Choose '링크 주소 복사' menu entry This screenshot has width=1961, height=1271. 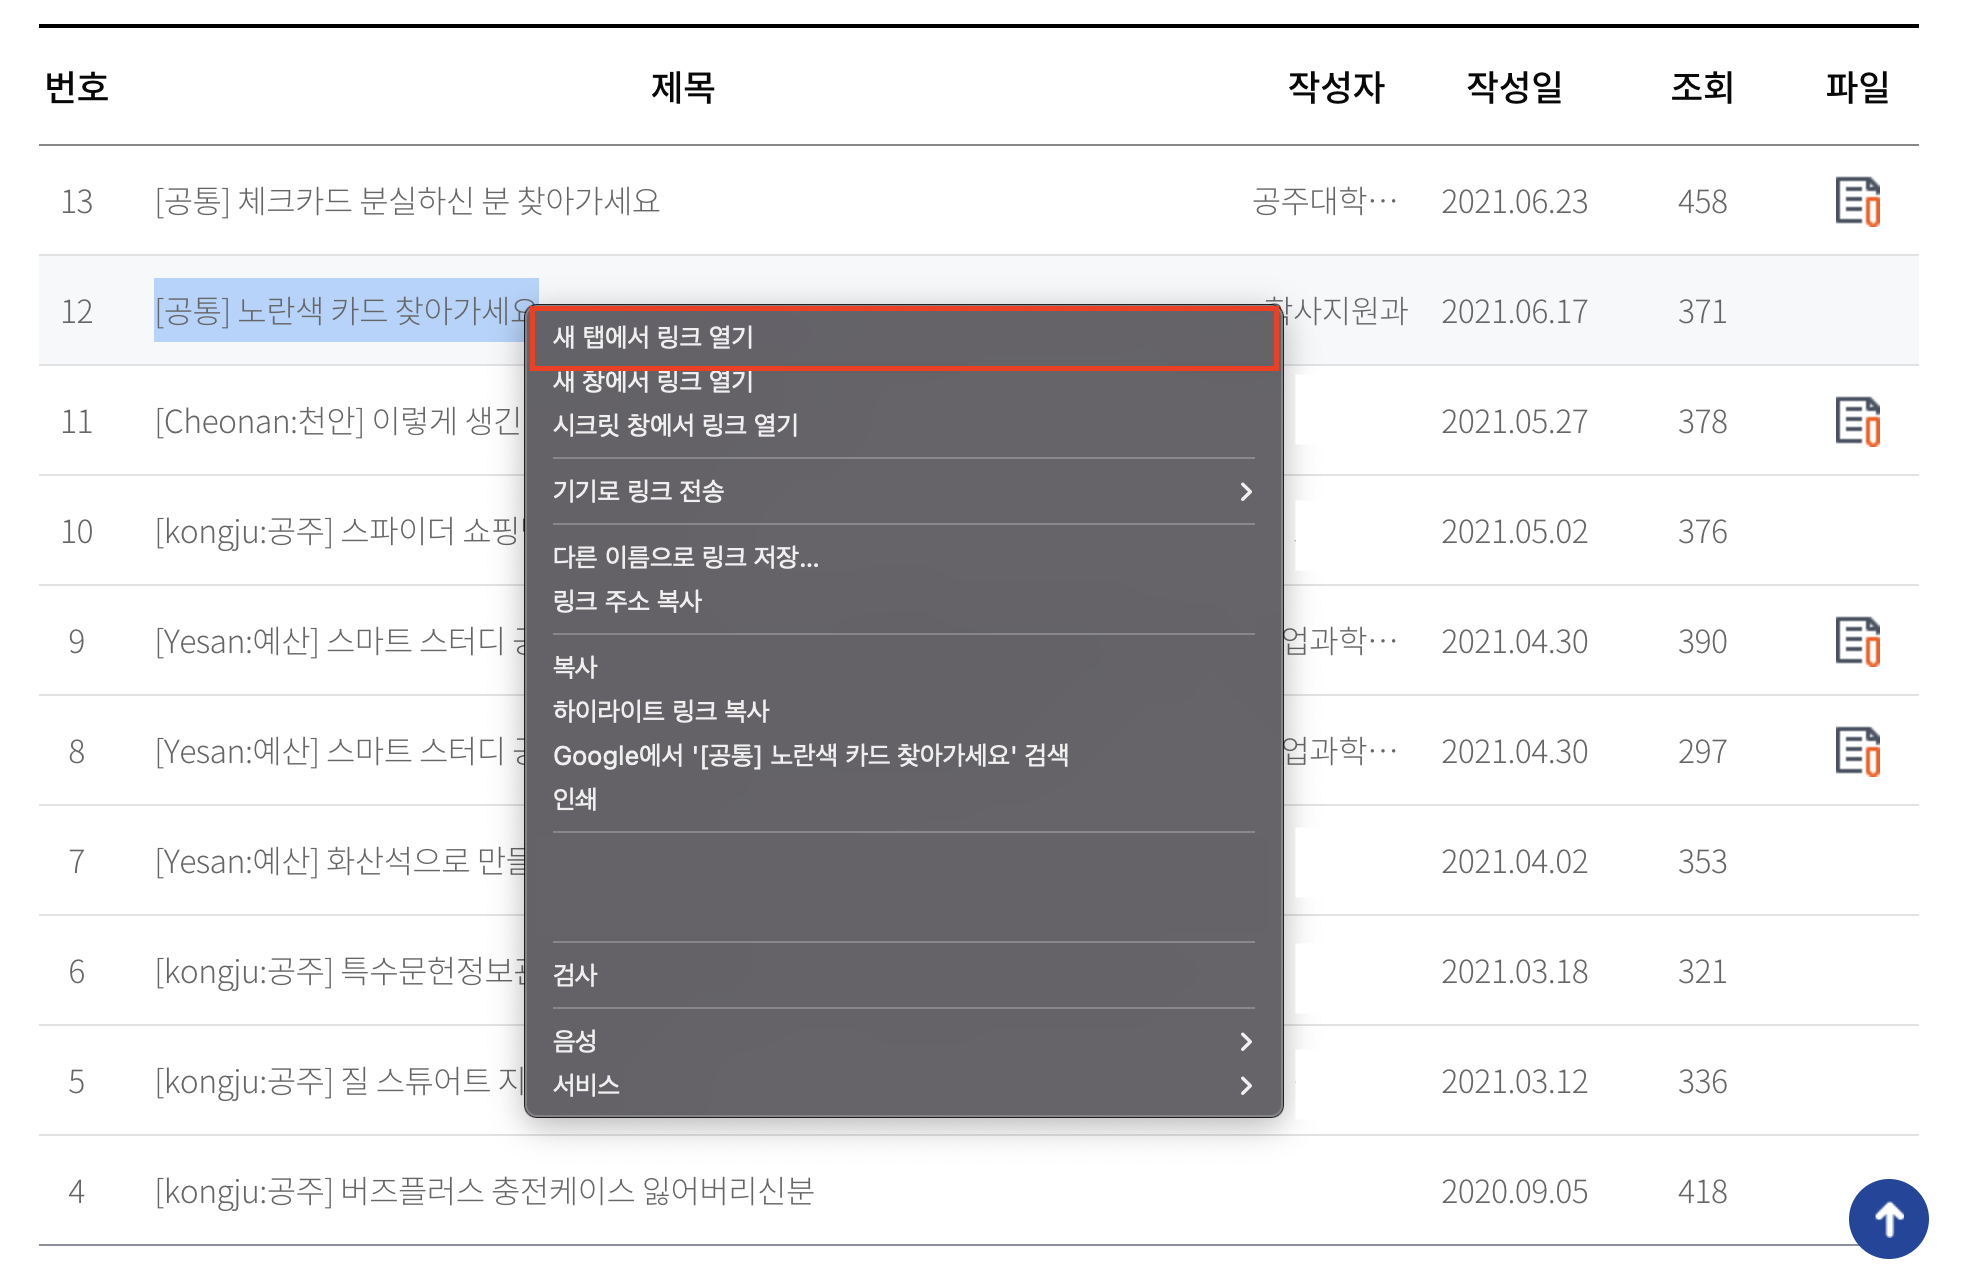(904, 601)
